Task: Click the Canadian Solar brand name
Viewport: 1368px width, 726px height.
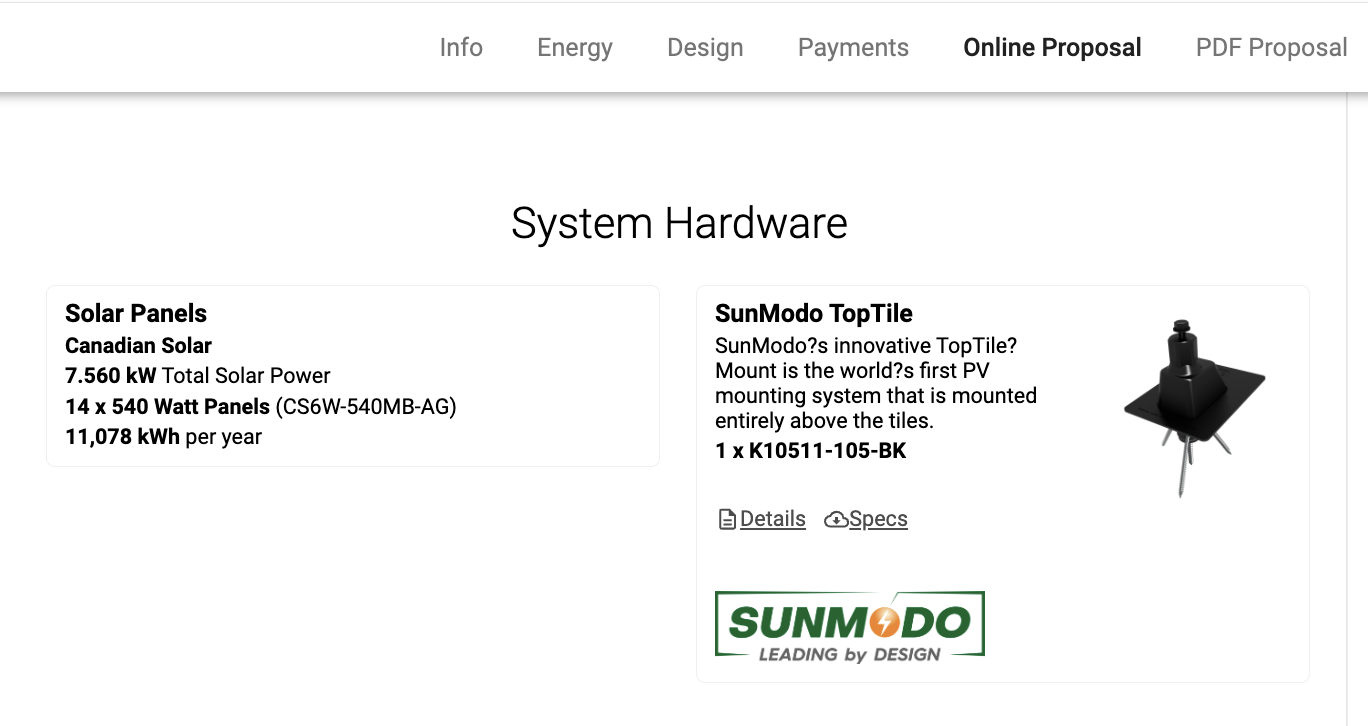Action: [x=138, y=345]
